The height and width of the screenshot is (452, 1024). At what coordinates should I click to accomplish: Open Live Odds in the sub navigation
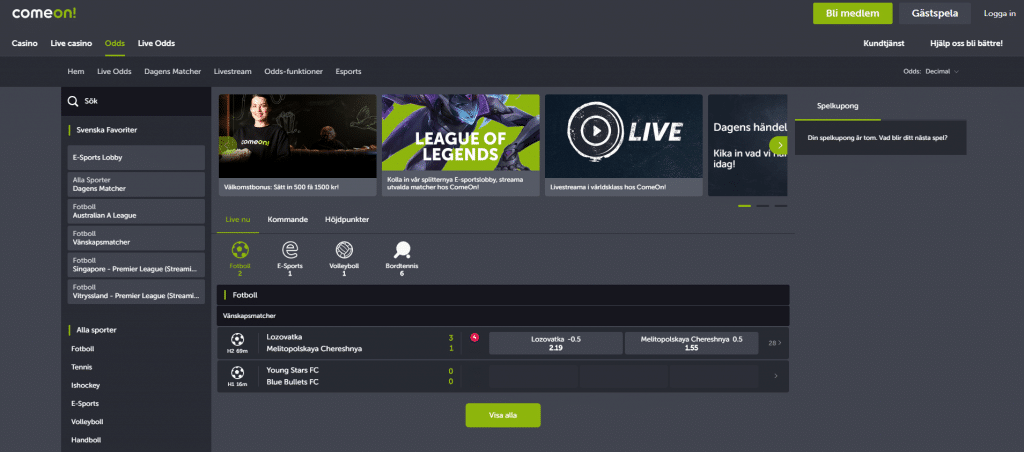[114, 72]
